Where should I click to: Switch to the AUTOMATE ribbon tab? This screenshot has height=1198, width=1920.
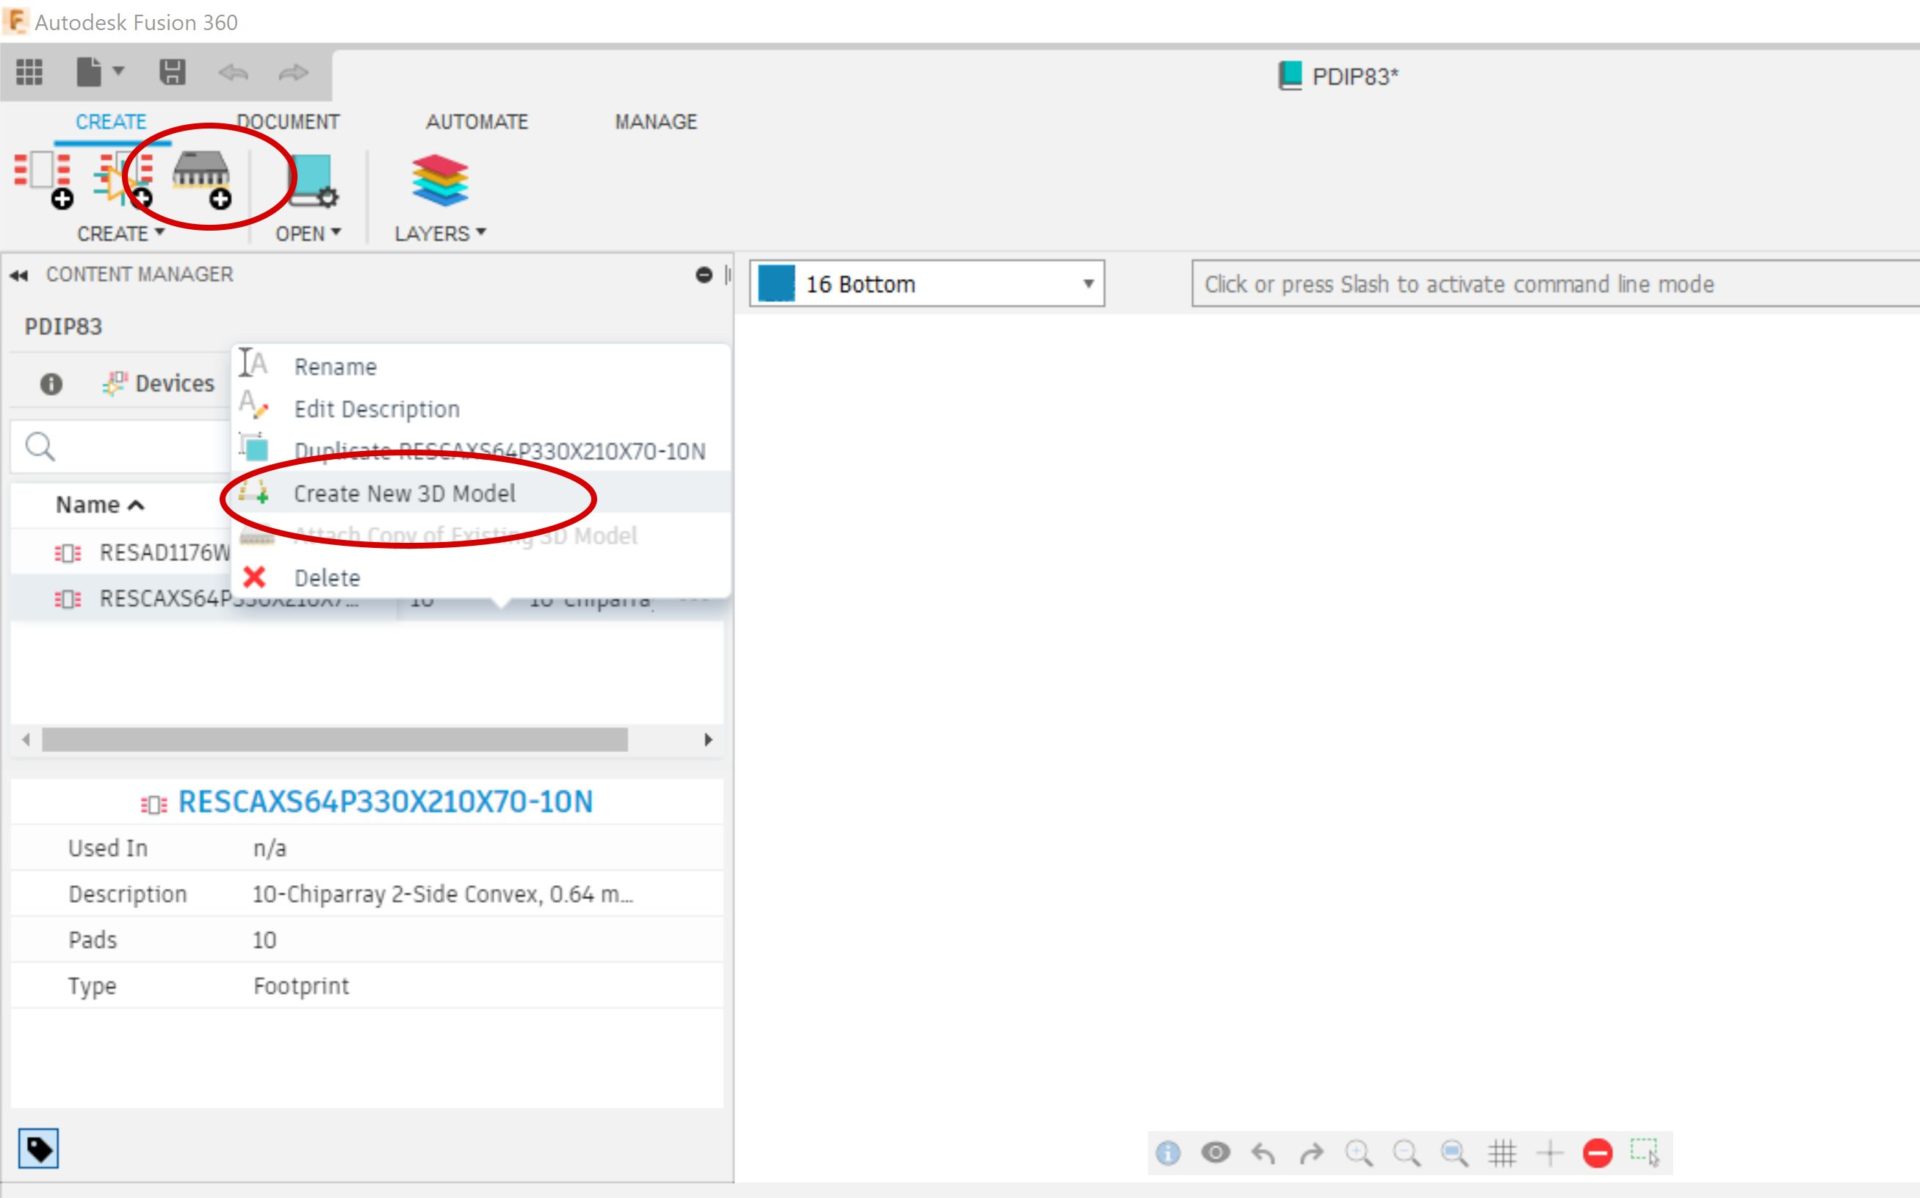[x=476, y=122]
